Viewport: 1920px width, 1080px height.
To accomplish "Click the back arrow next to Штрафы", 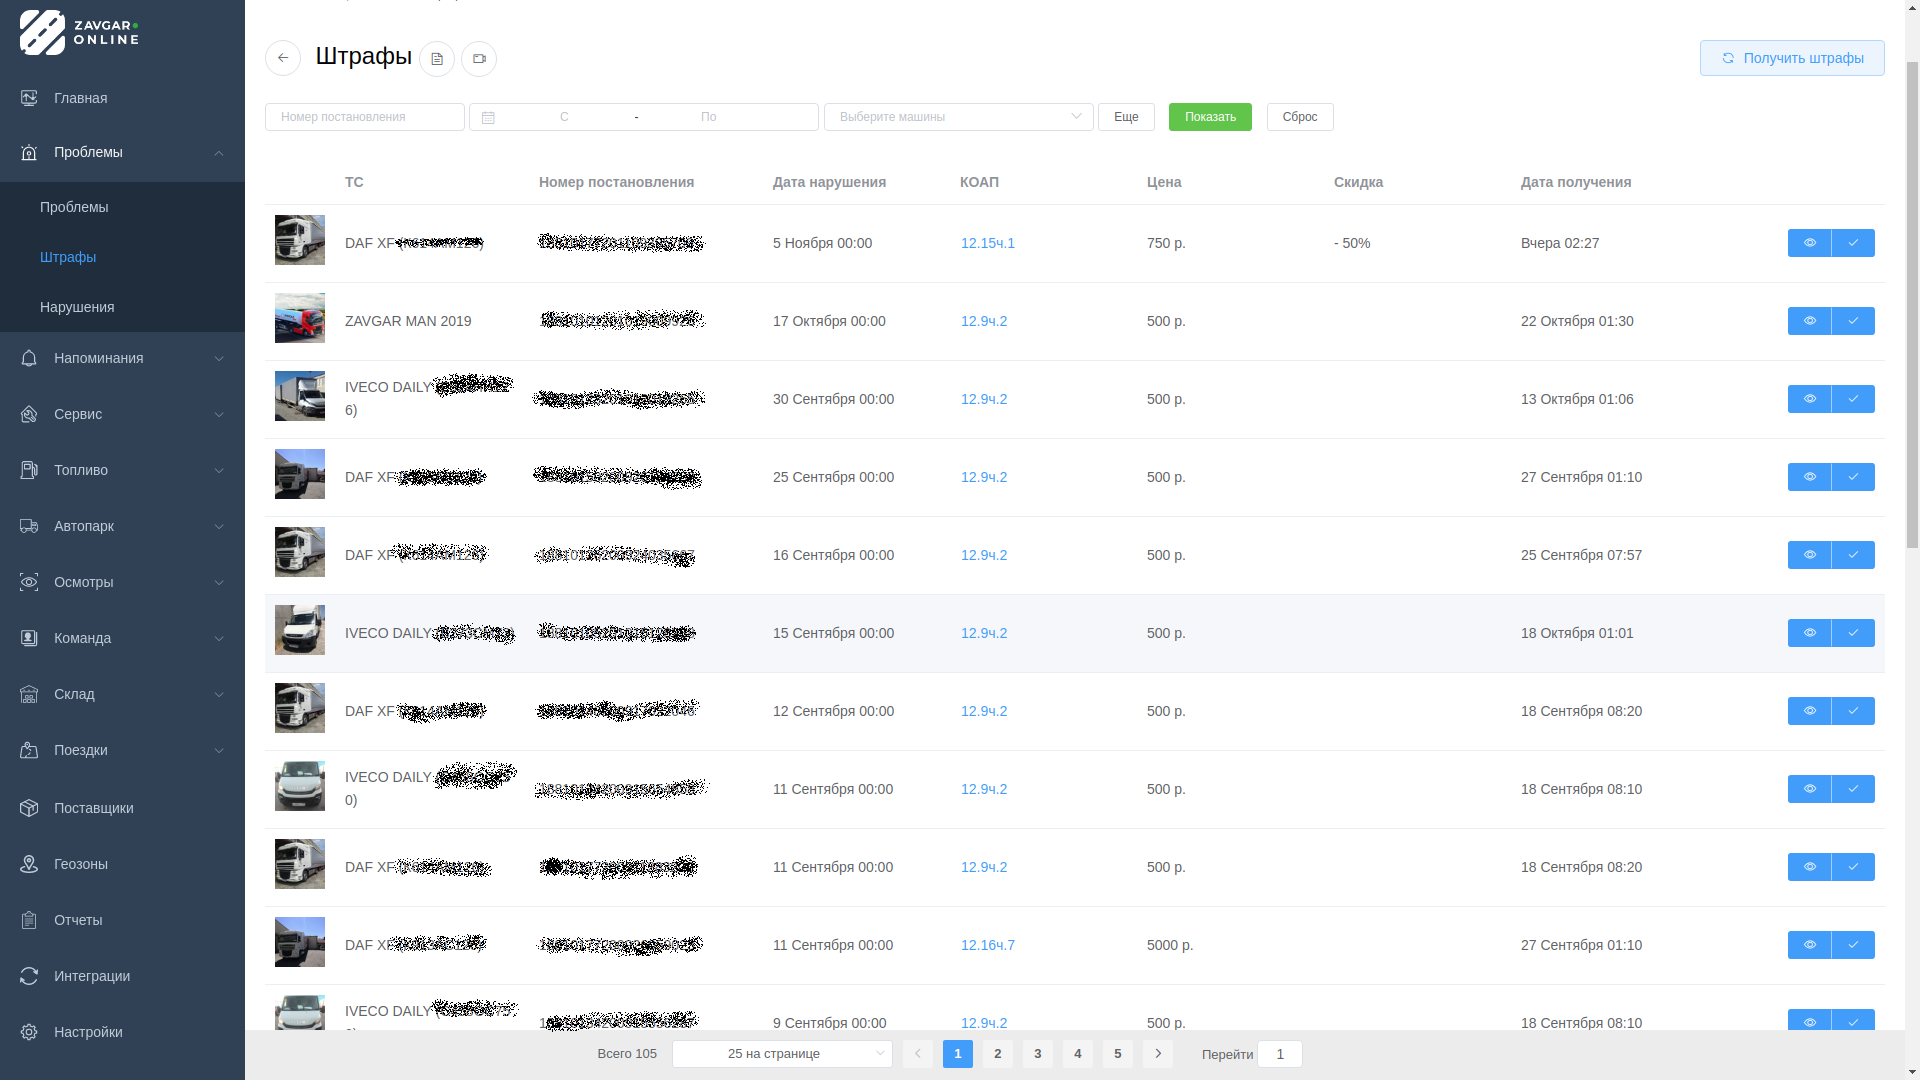I will [x=283, y=58].
